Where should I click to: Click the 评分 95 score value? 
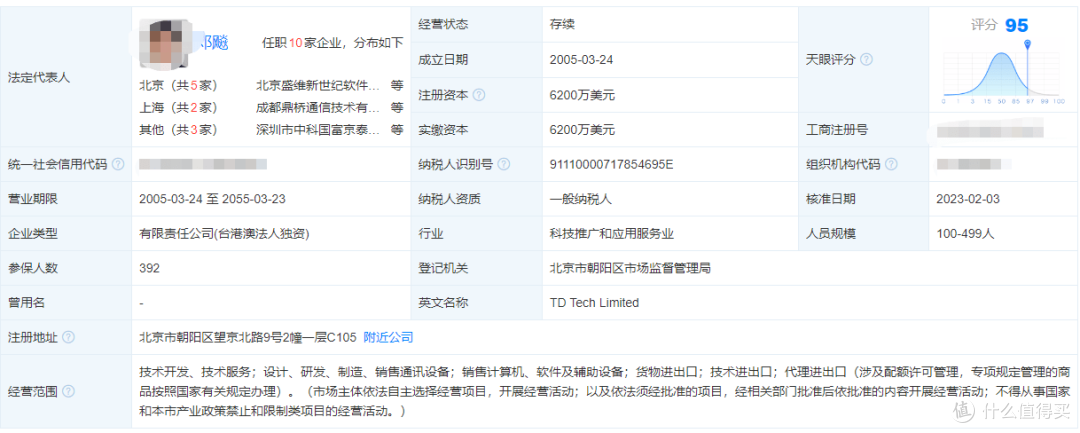999,25
